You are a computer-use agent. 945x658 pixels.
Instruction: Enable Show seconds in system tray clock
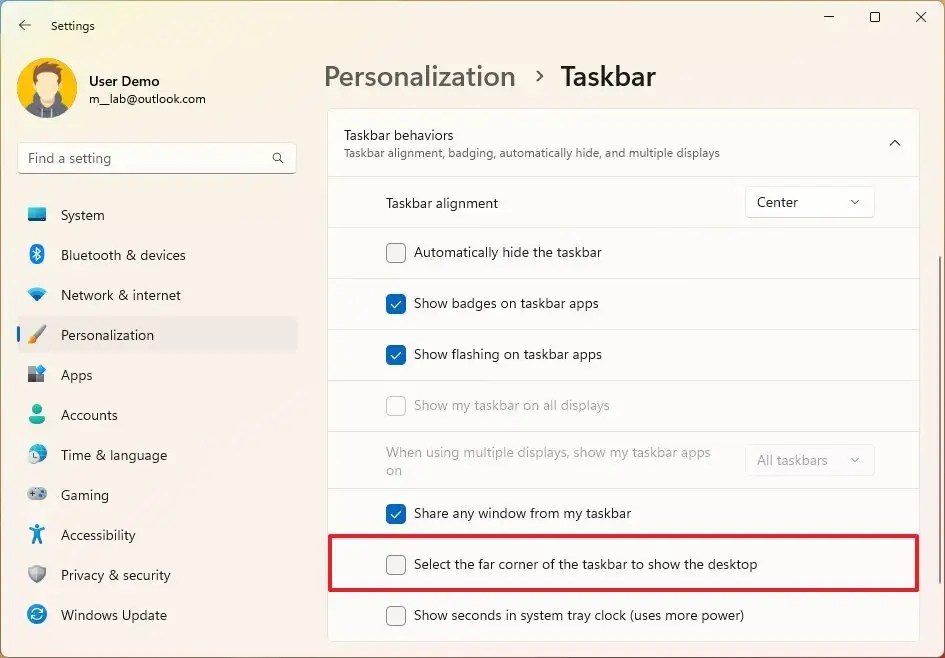(x=396, y=615)
